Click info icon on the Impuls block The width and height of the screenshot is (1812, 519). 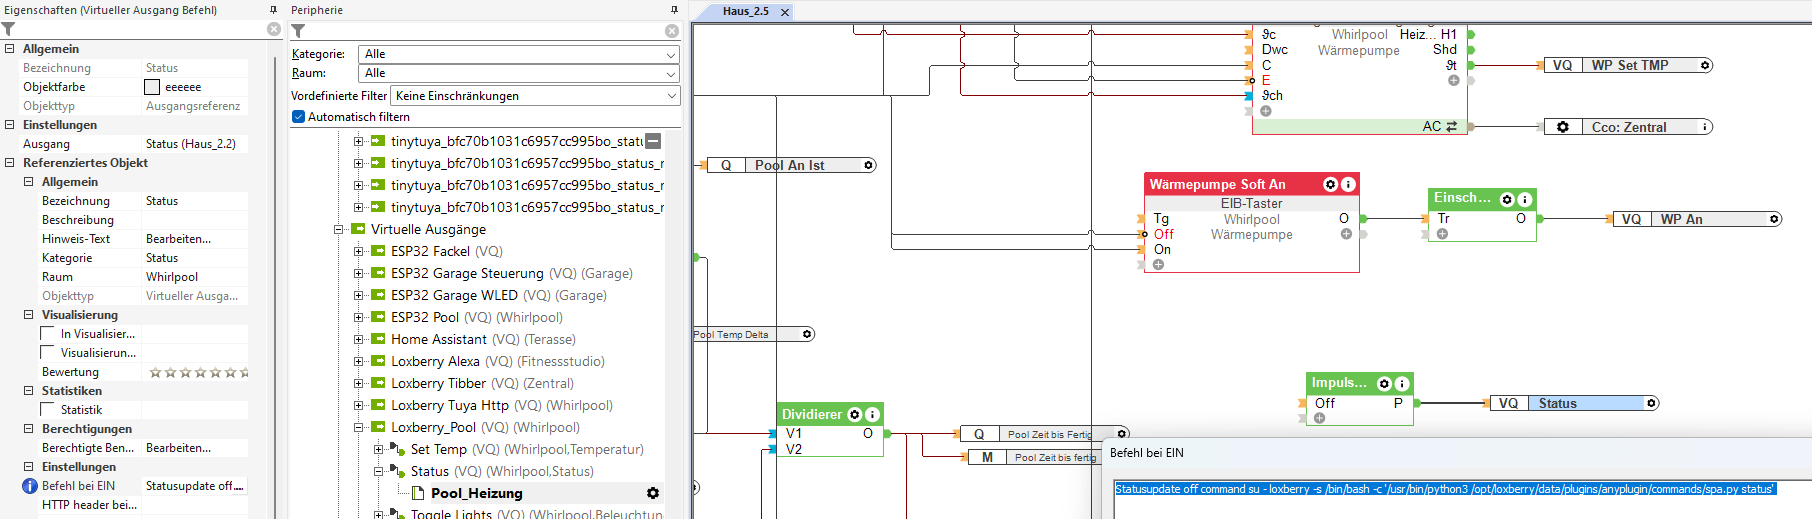point(1402,384)
